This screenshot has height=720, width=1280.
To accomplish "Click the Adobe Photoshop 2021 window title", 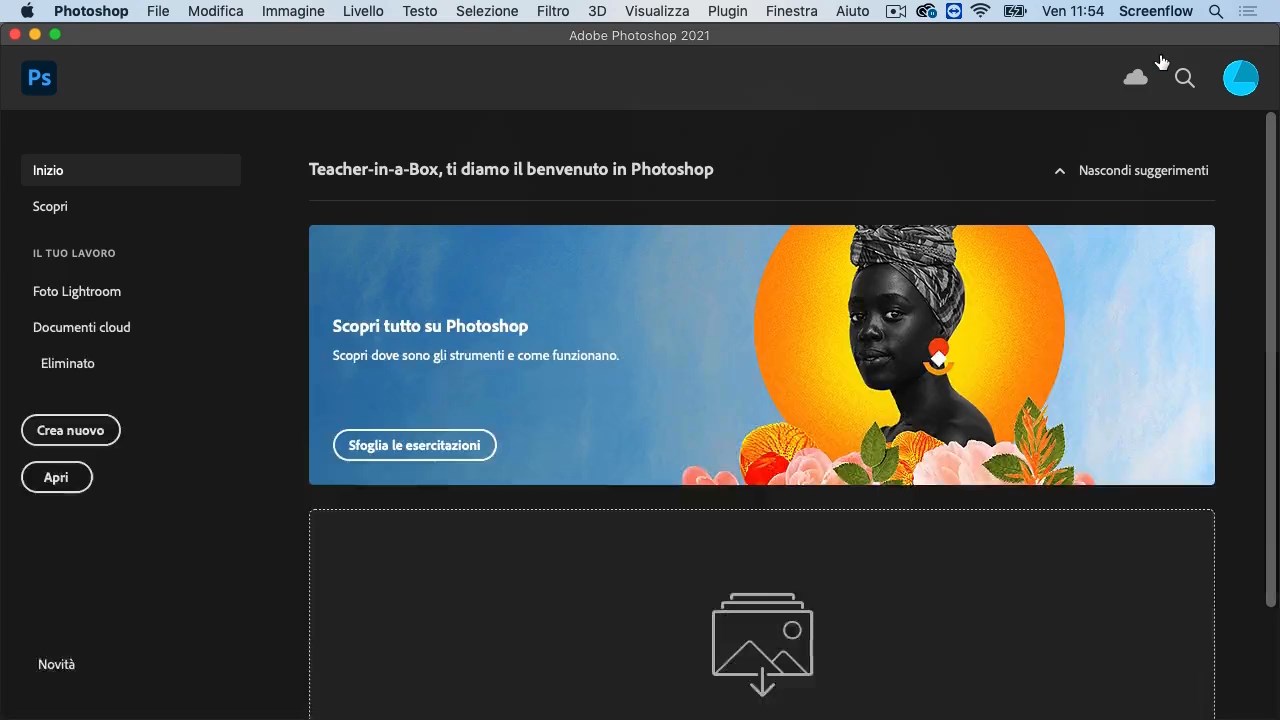I will pyautogui.click(x=640, y=35).
